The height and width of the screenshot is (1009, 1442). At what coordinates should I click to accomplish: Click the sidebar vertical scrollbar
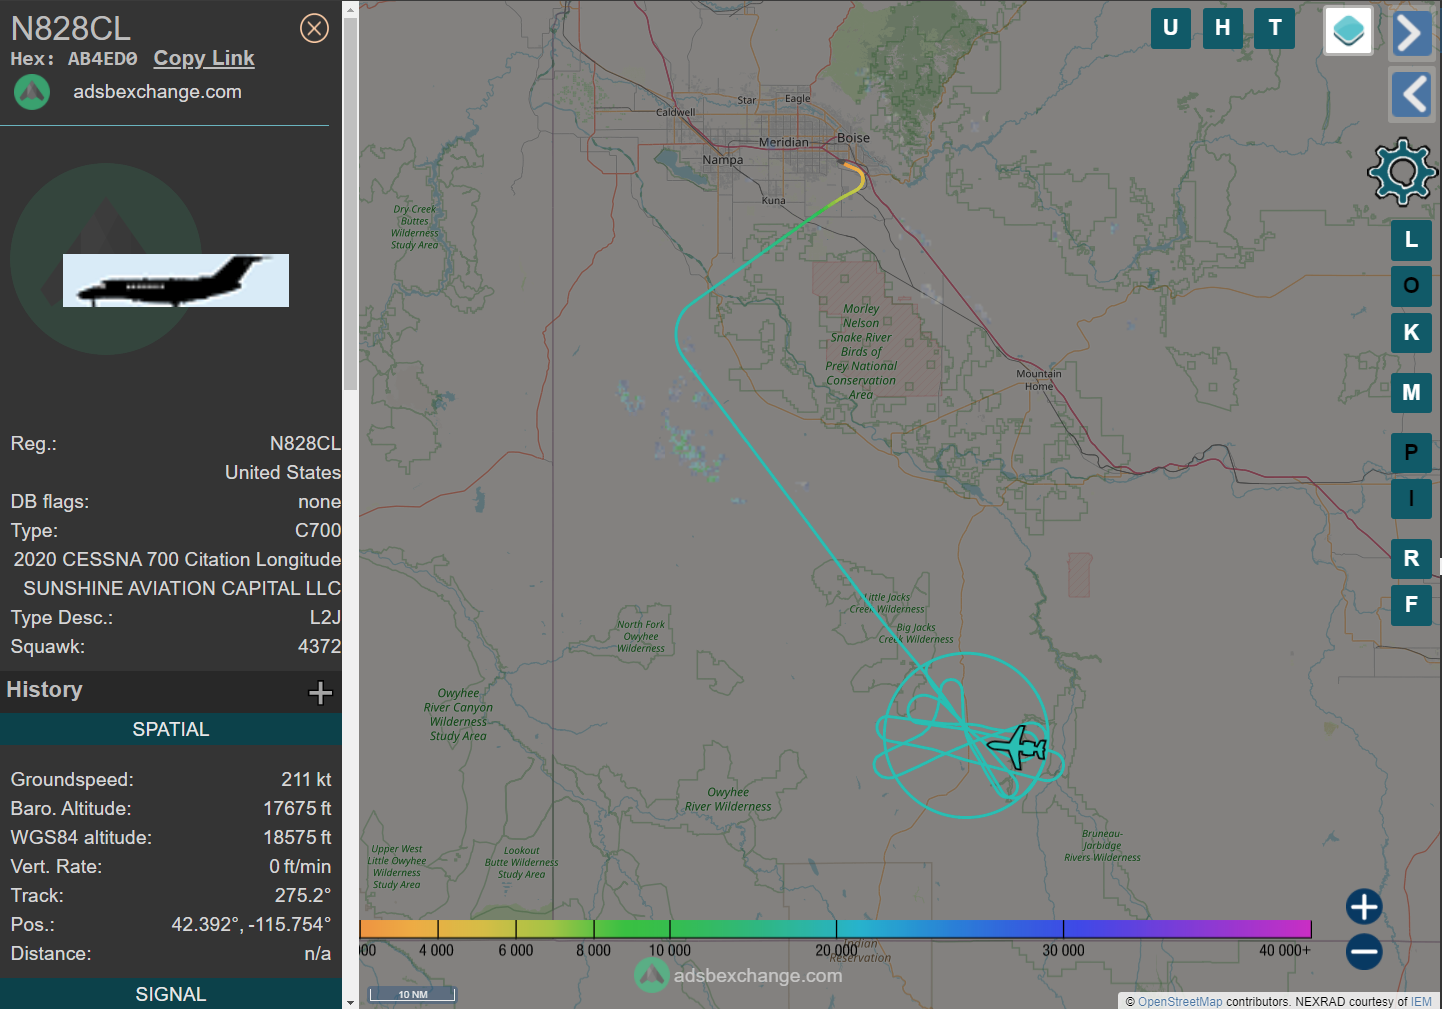pos(350,205)
